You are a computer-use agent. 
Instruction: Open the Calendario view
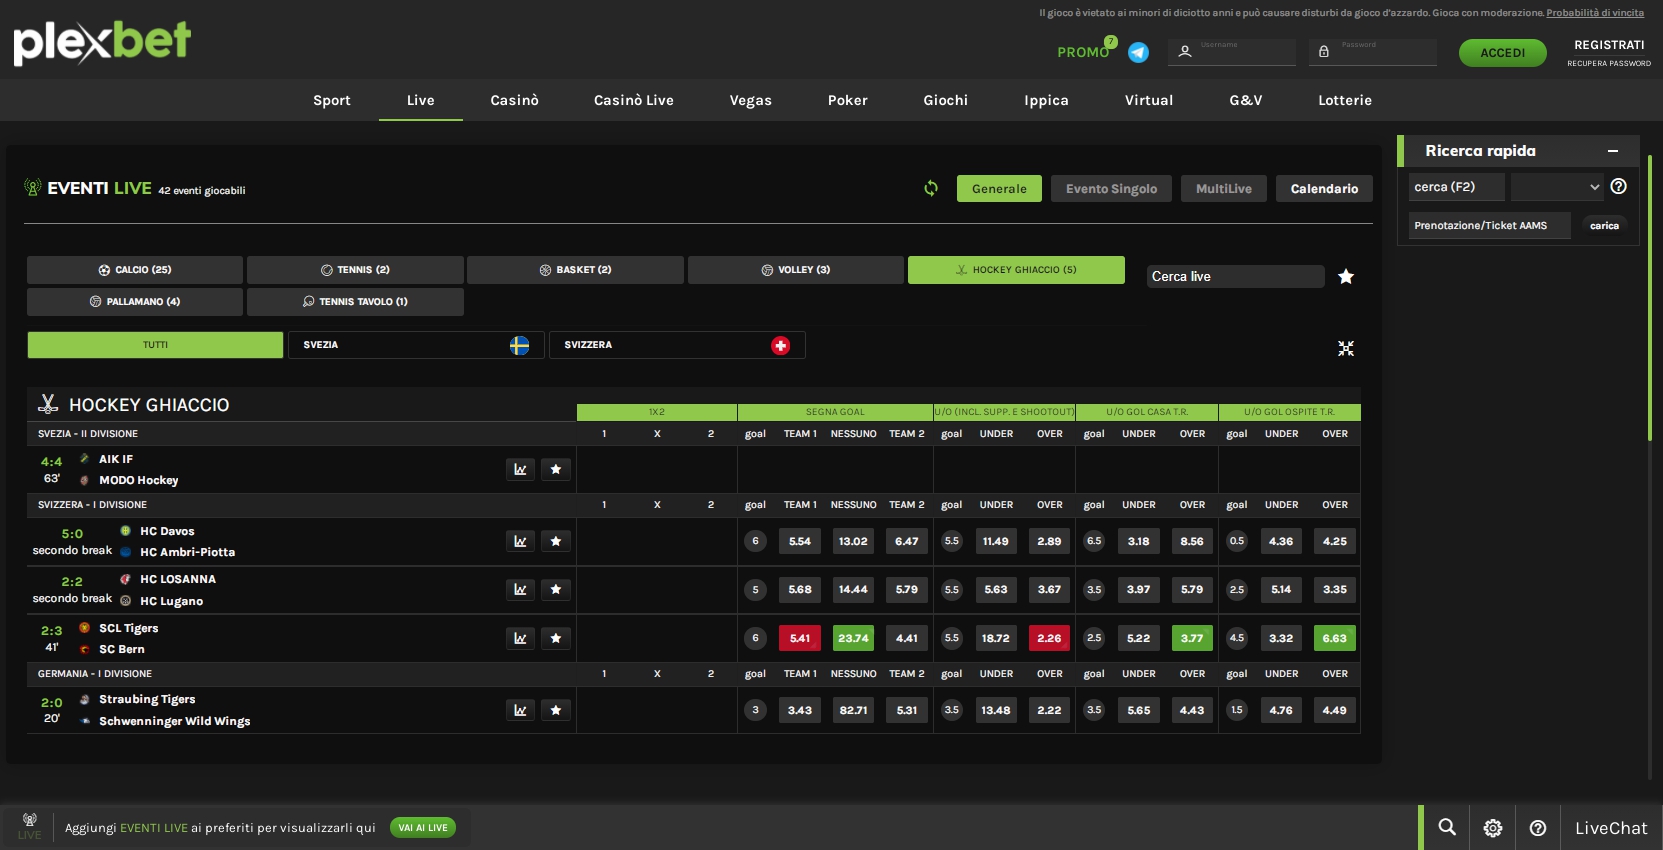pos(1324,189)
